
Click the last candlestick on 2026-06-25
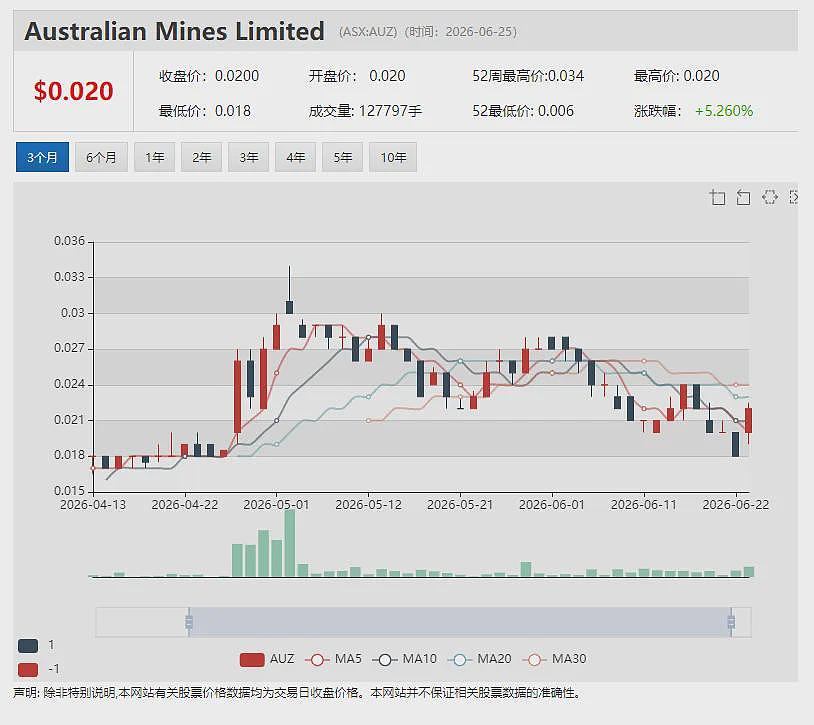tap(749, 420)
